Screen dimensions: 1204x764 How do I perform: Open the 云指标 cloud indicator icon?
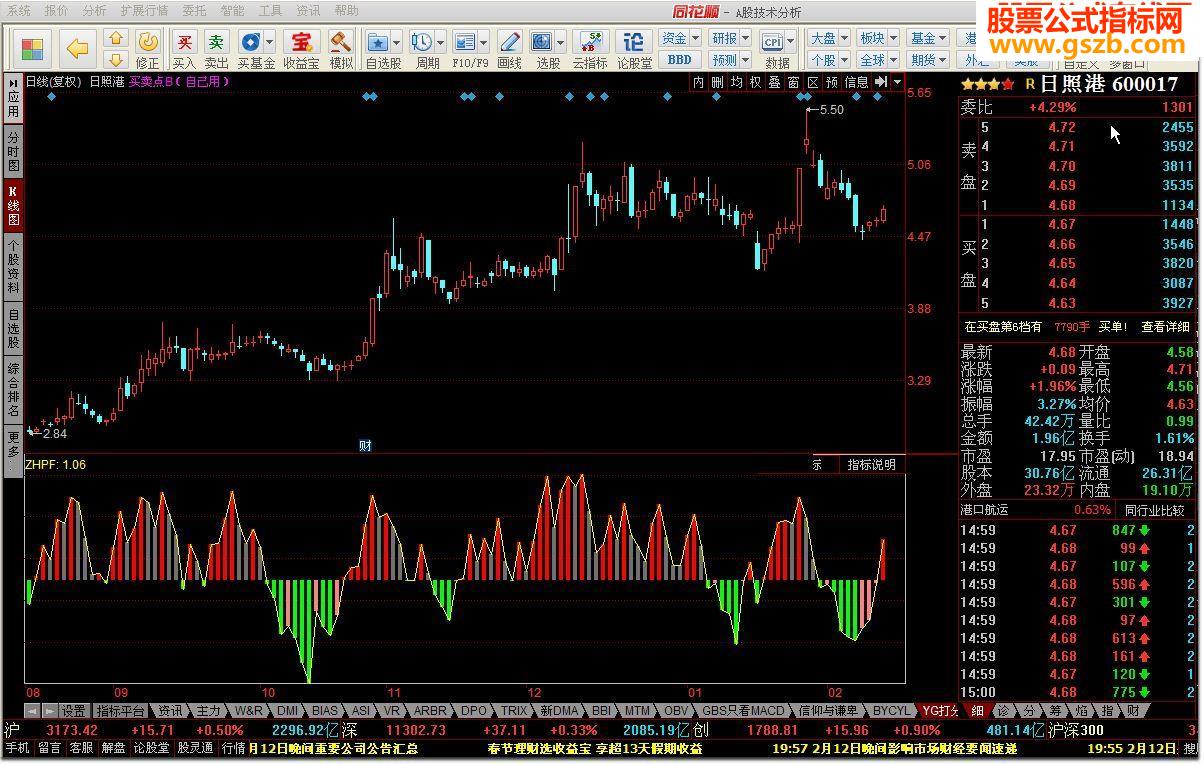click(590, 42)
